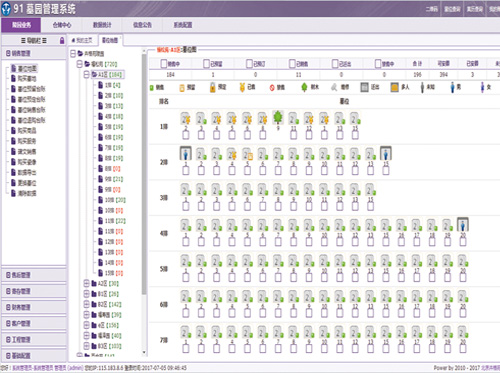Screen dimensions: 500x373
Task: Click the purple female figure legend icon
Action: click(x=482, y=87)
